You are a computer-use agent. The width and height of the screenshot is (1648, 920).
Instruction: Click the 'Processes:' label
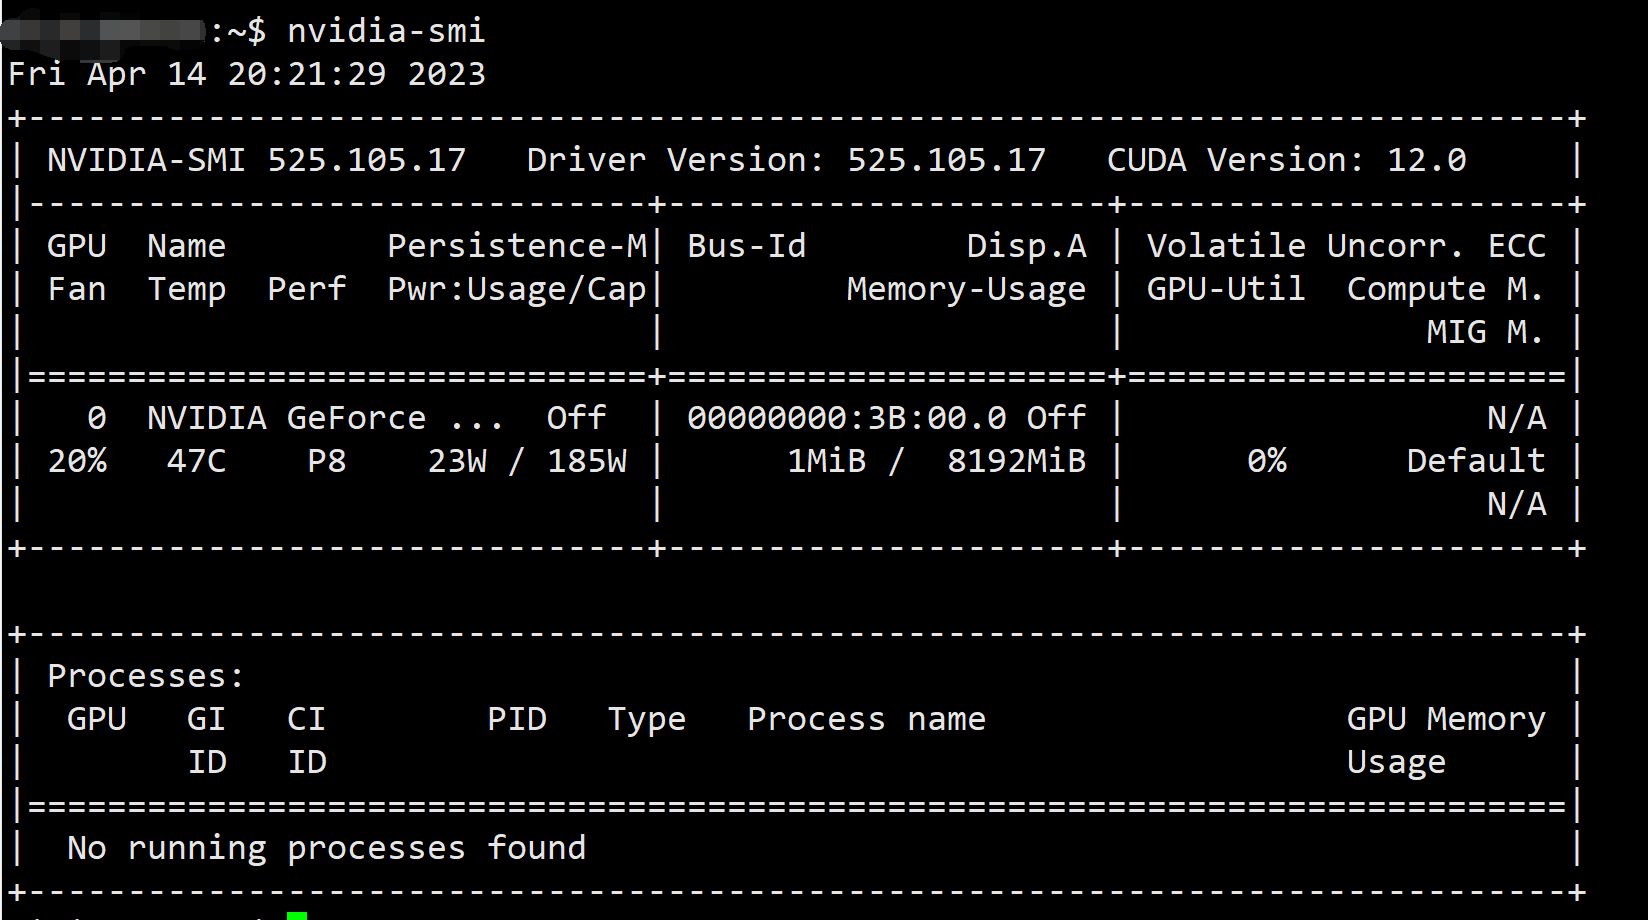pos(146,676)
